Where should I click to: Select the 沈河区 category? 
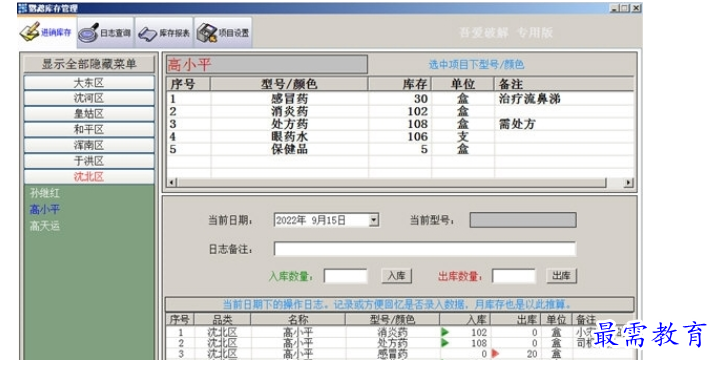(x=89, y=98)
